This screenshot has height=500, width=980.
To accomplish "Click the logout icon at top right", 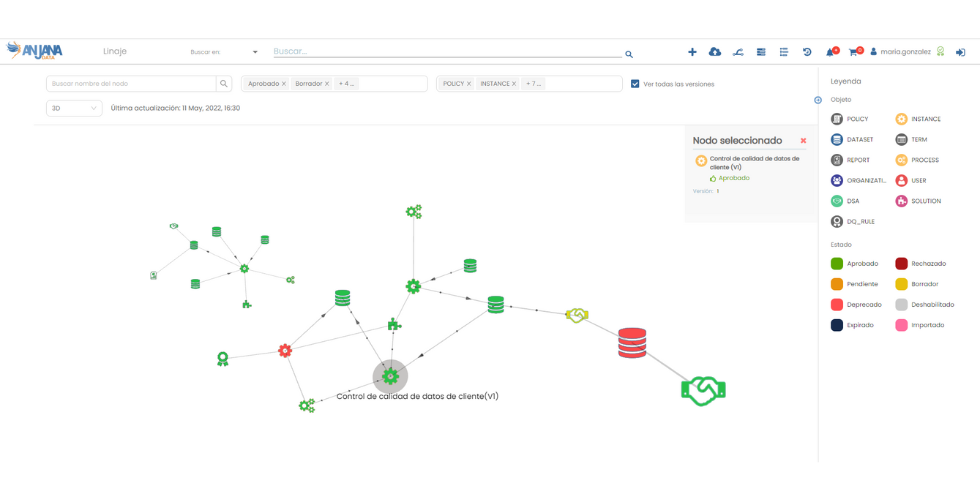I will pyautogui.click(x=960, y=52).
